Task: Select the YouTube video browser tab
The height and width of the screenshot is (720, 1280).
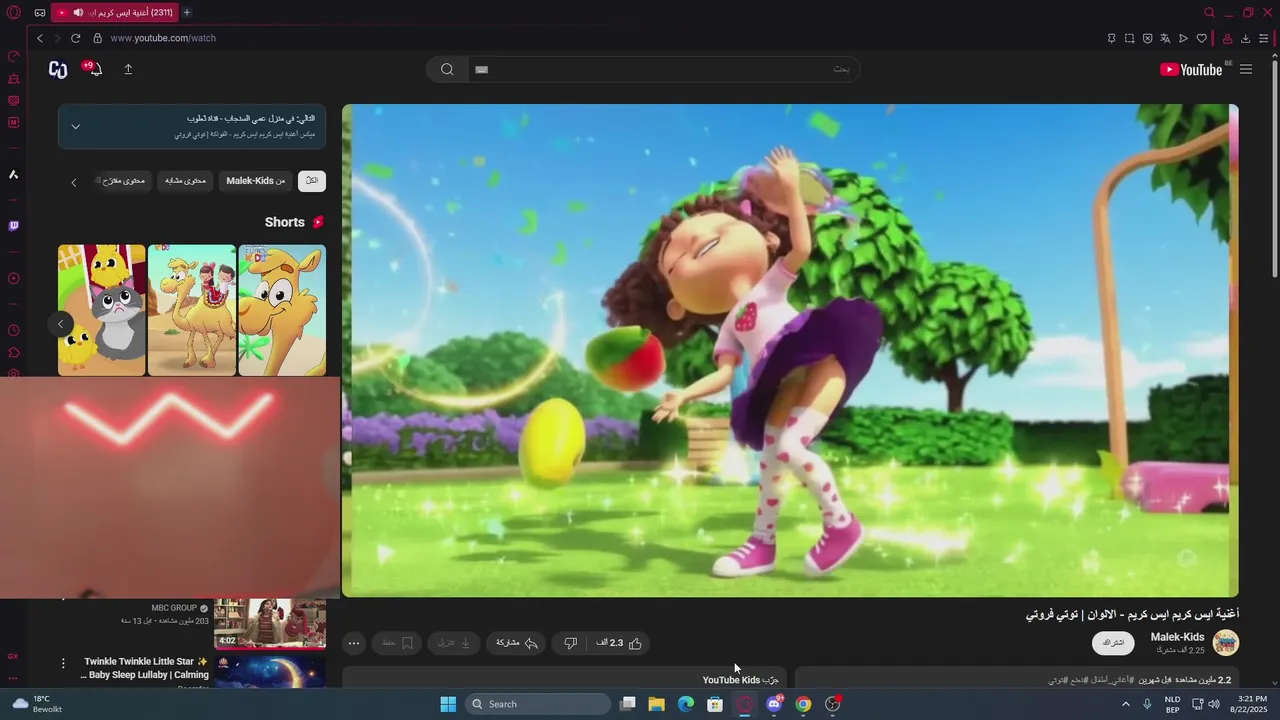Action: pos(115,13)
